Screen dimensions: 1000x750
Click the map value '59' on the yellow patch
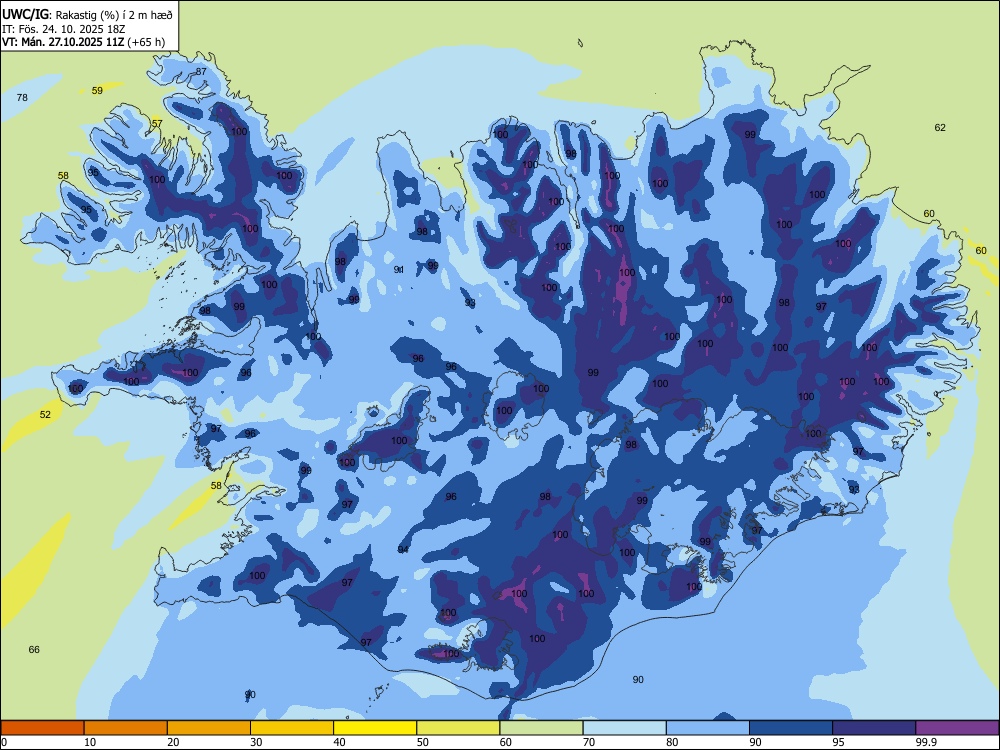pyautogui.click(x=97, y=91)
